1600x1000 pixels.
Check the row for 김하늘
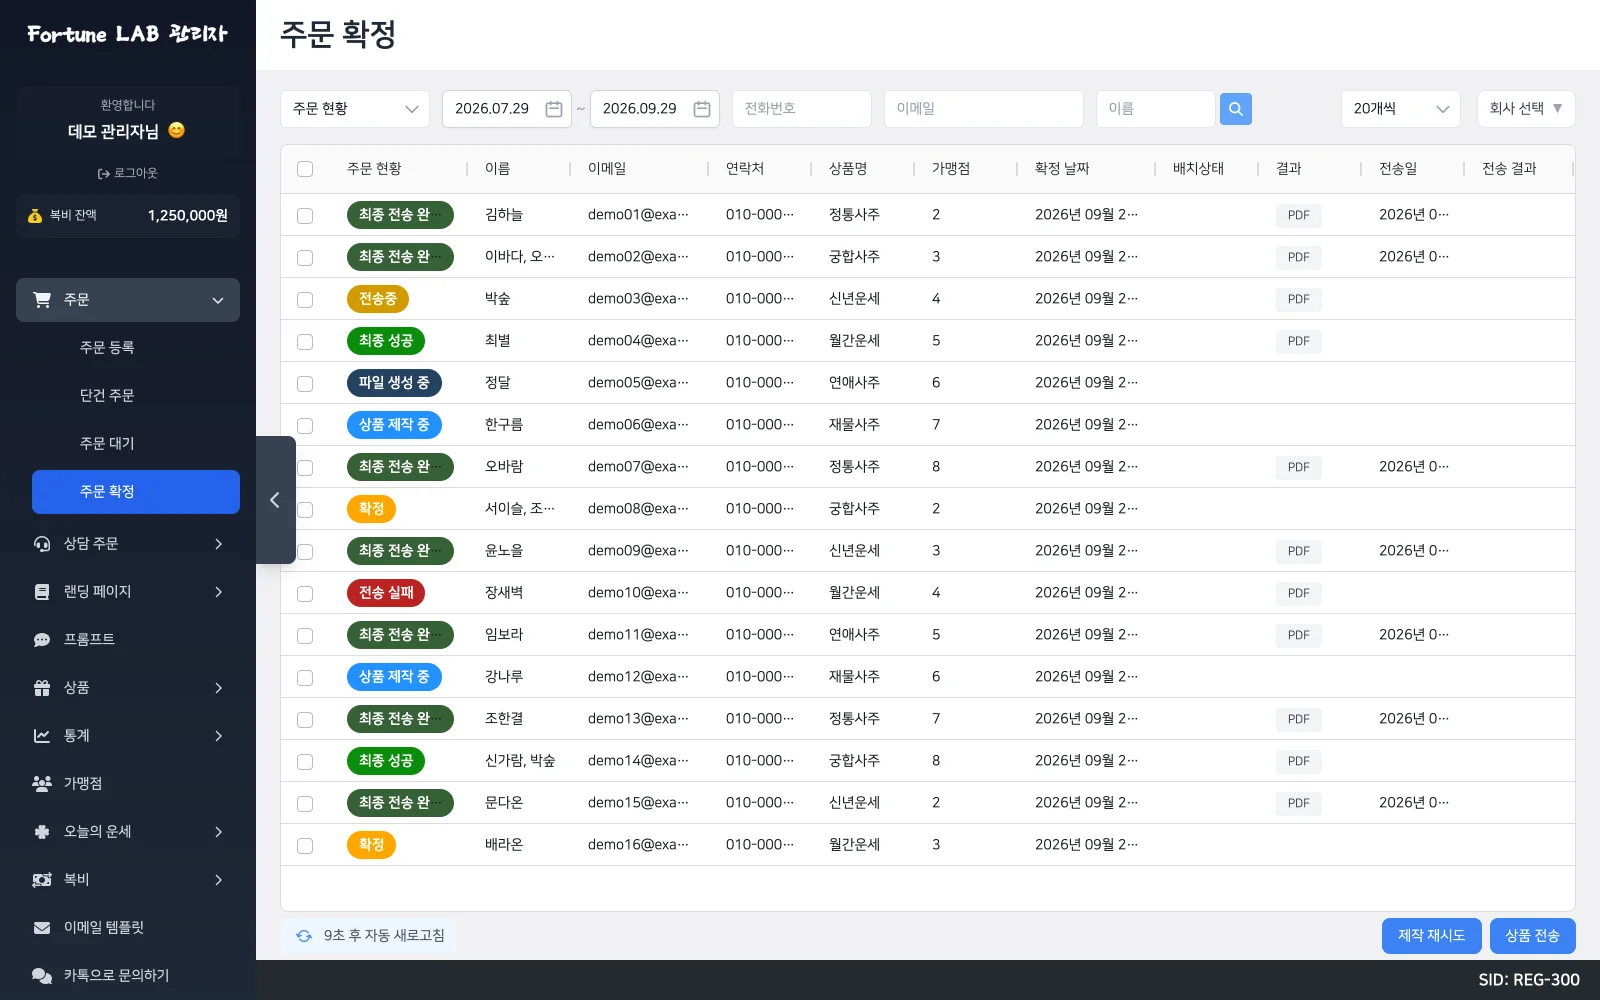point(305,215)
